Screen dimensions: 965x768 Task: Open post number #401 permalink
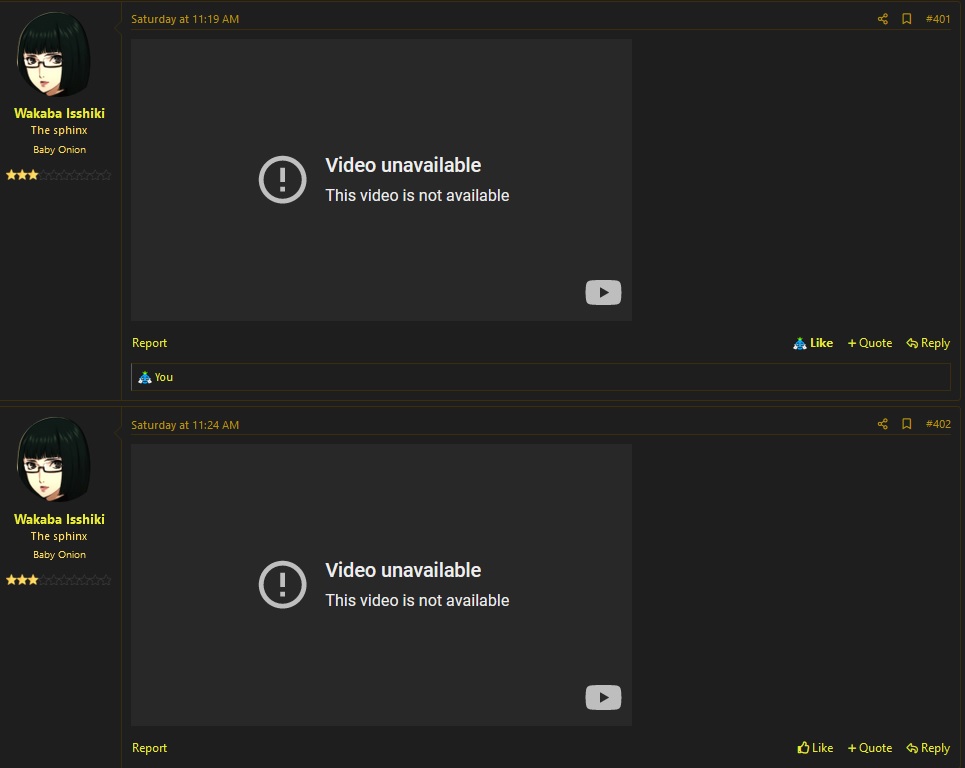pos(938,19)
